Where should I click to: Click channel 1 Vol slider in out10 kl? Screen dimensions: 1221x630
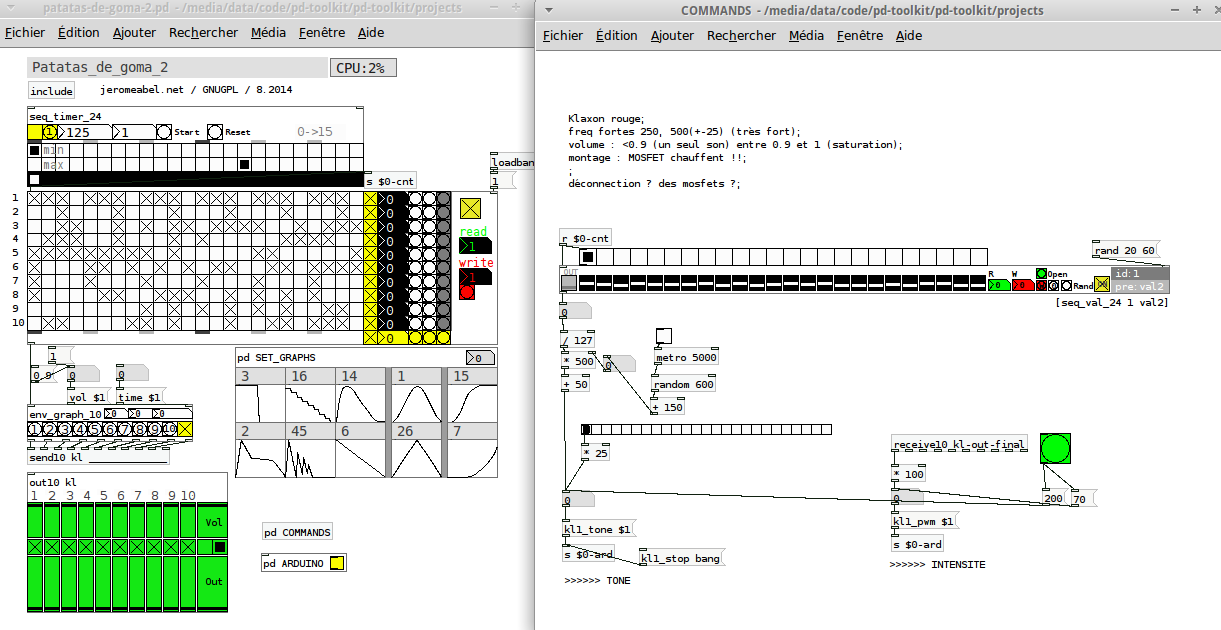(x=35, y=522)
